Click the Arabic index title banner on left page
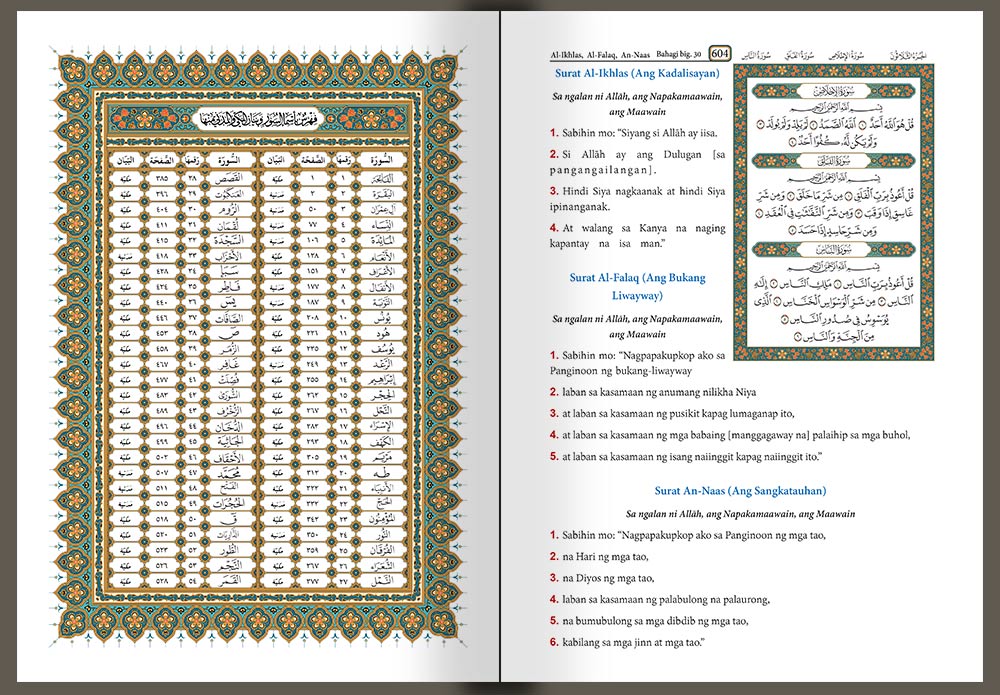Screen dimensions: 1000x695 pos(261,119)
